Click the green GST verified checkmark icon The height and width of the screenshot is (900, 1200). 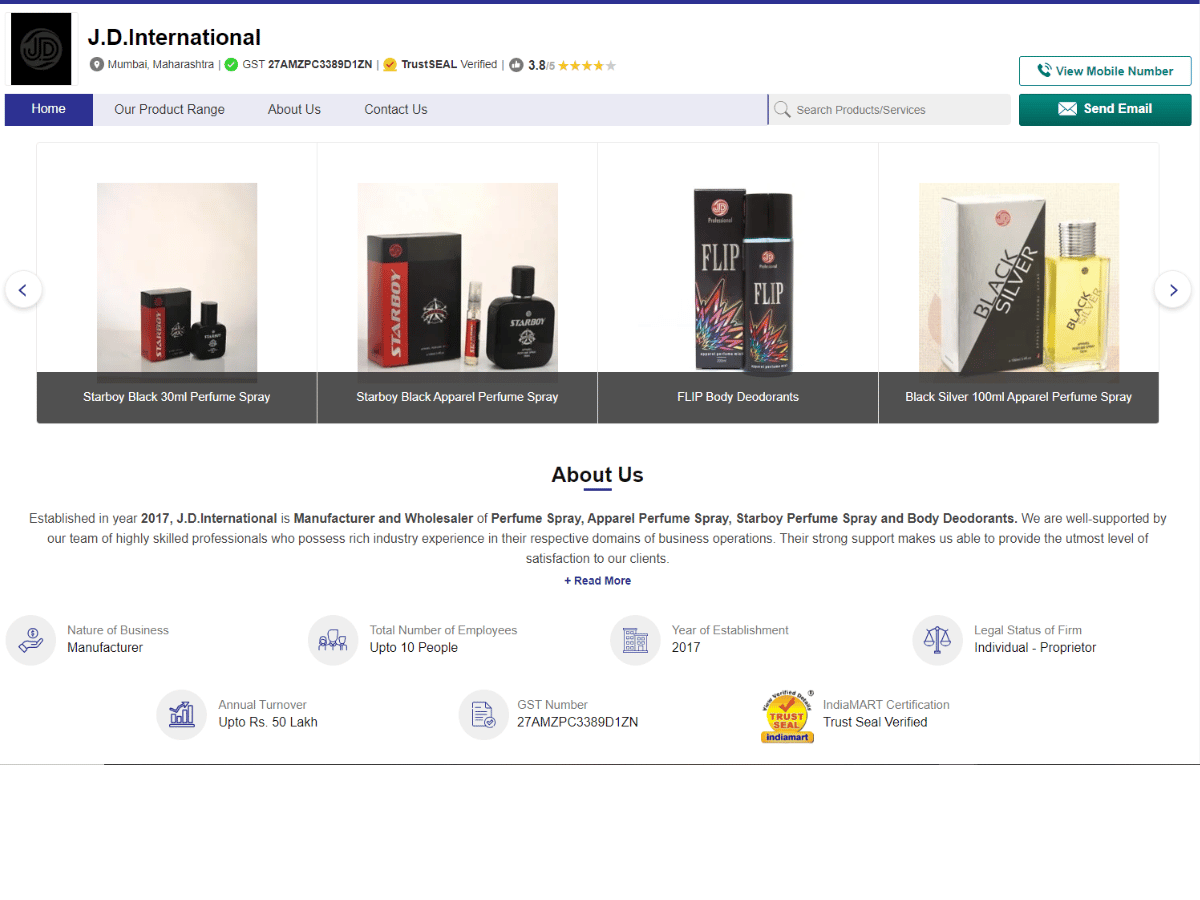coord(230,64)
